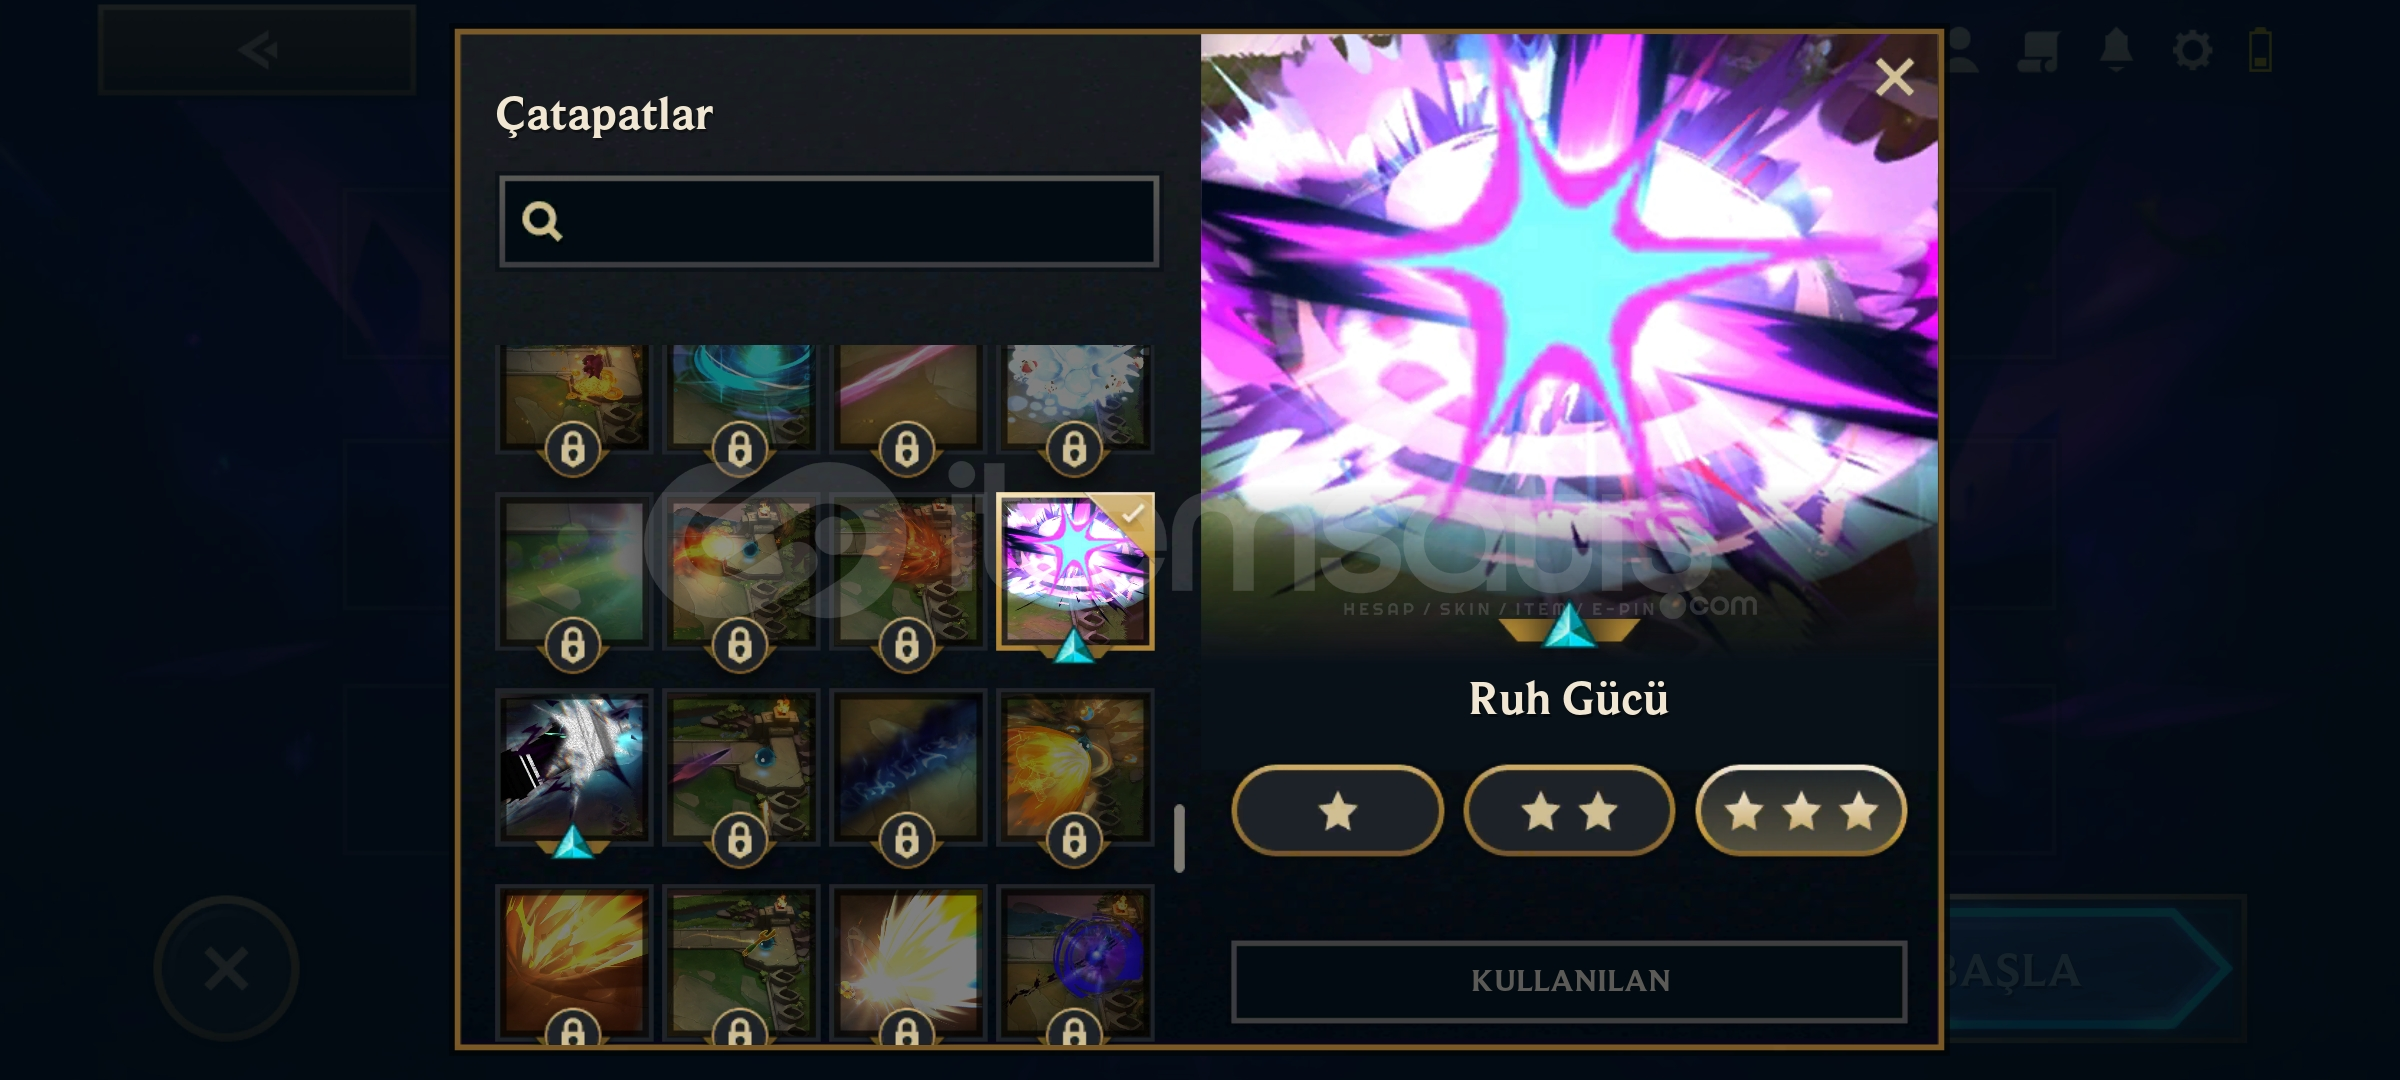The width and height of the screenshot is (2400, 1080).
Task: Select the one-star level button
Action: 1338,811
